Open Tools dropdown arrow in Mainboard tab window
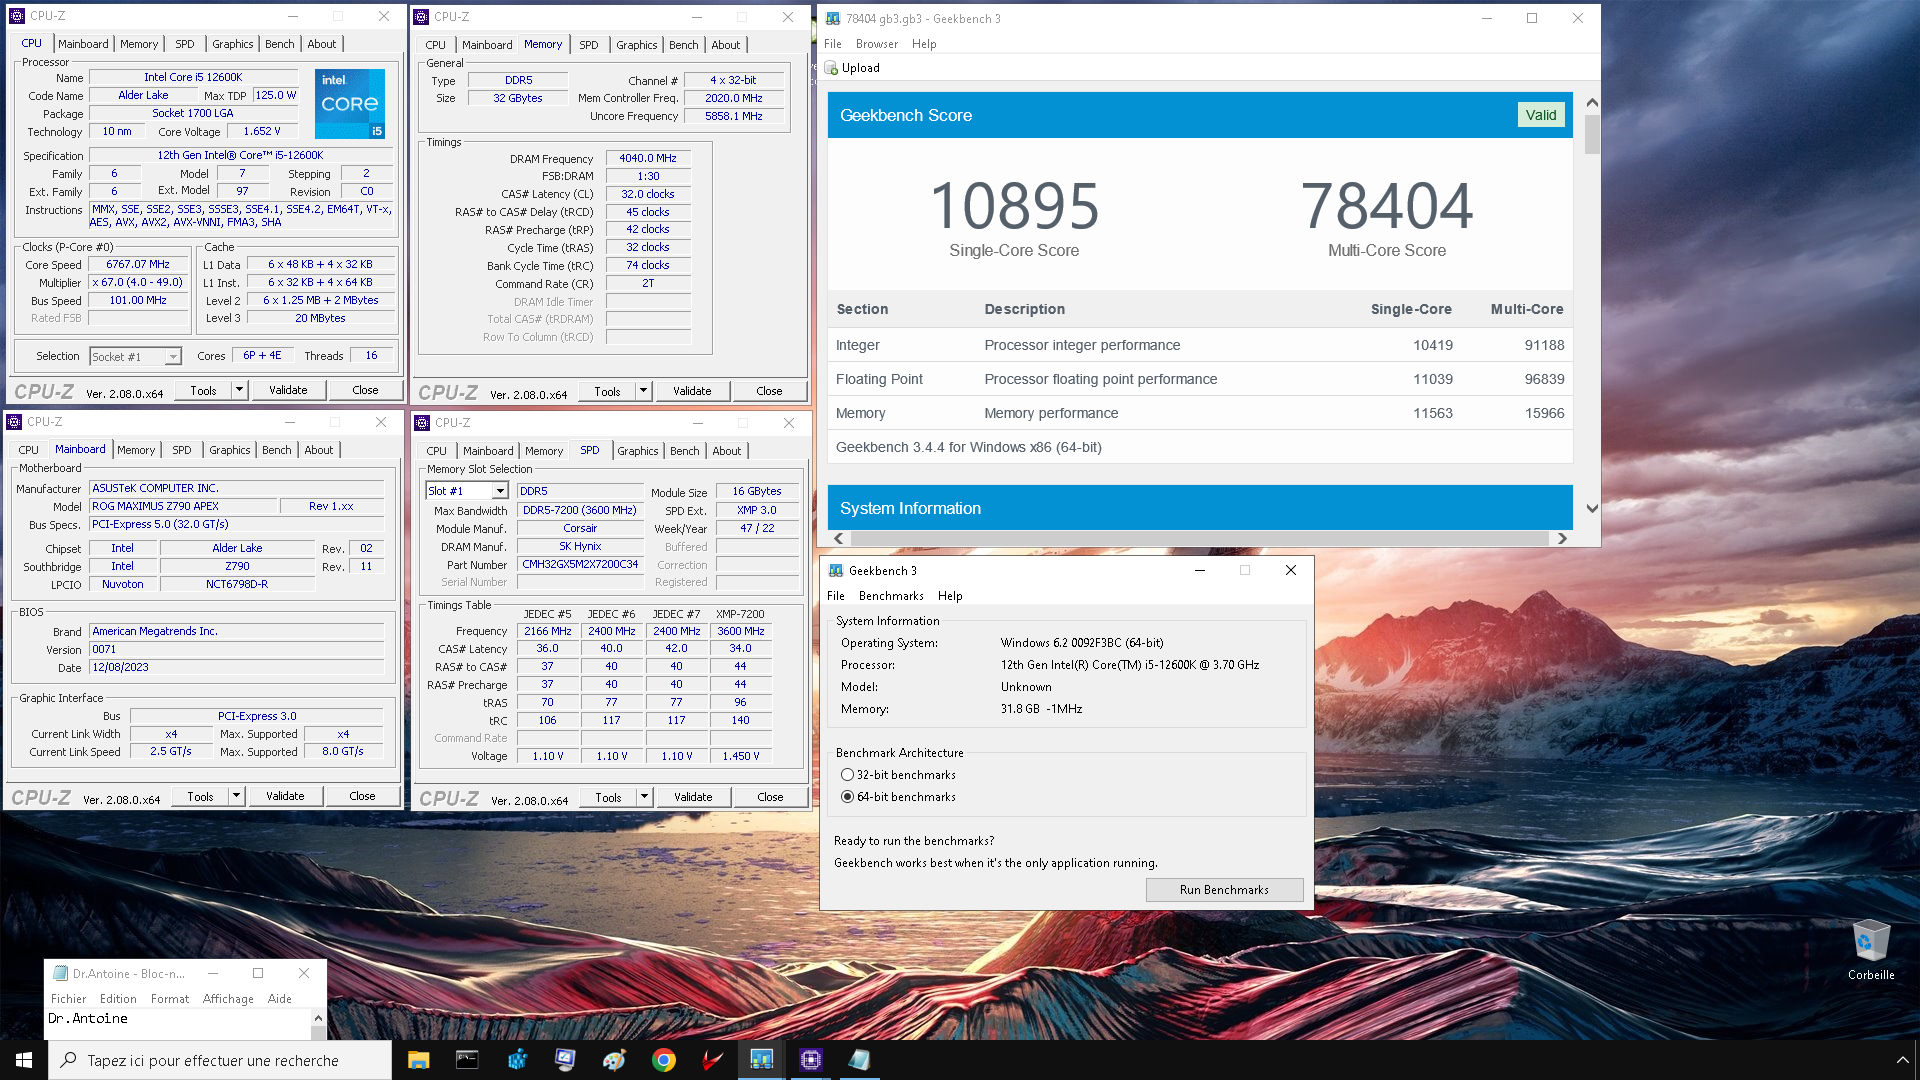Image resolution: width=1920 pixels, height=1080 pixels. coord(236,796)
